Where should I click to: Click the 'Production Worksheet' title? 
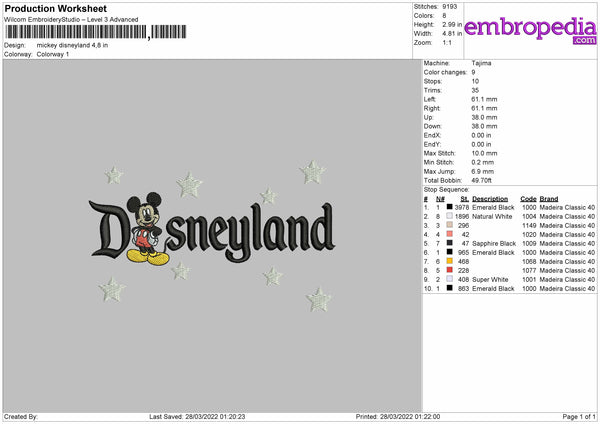pos(56,8)
